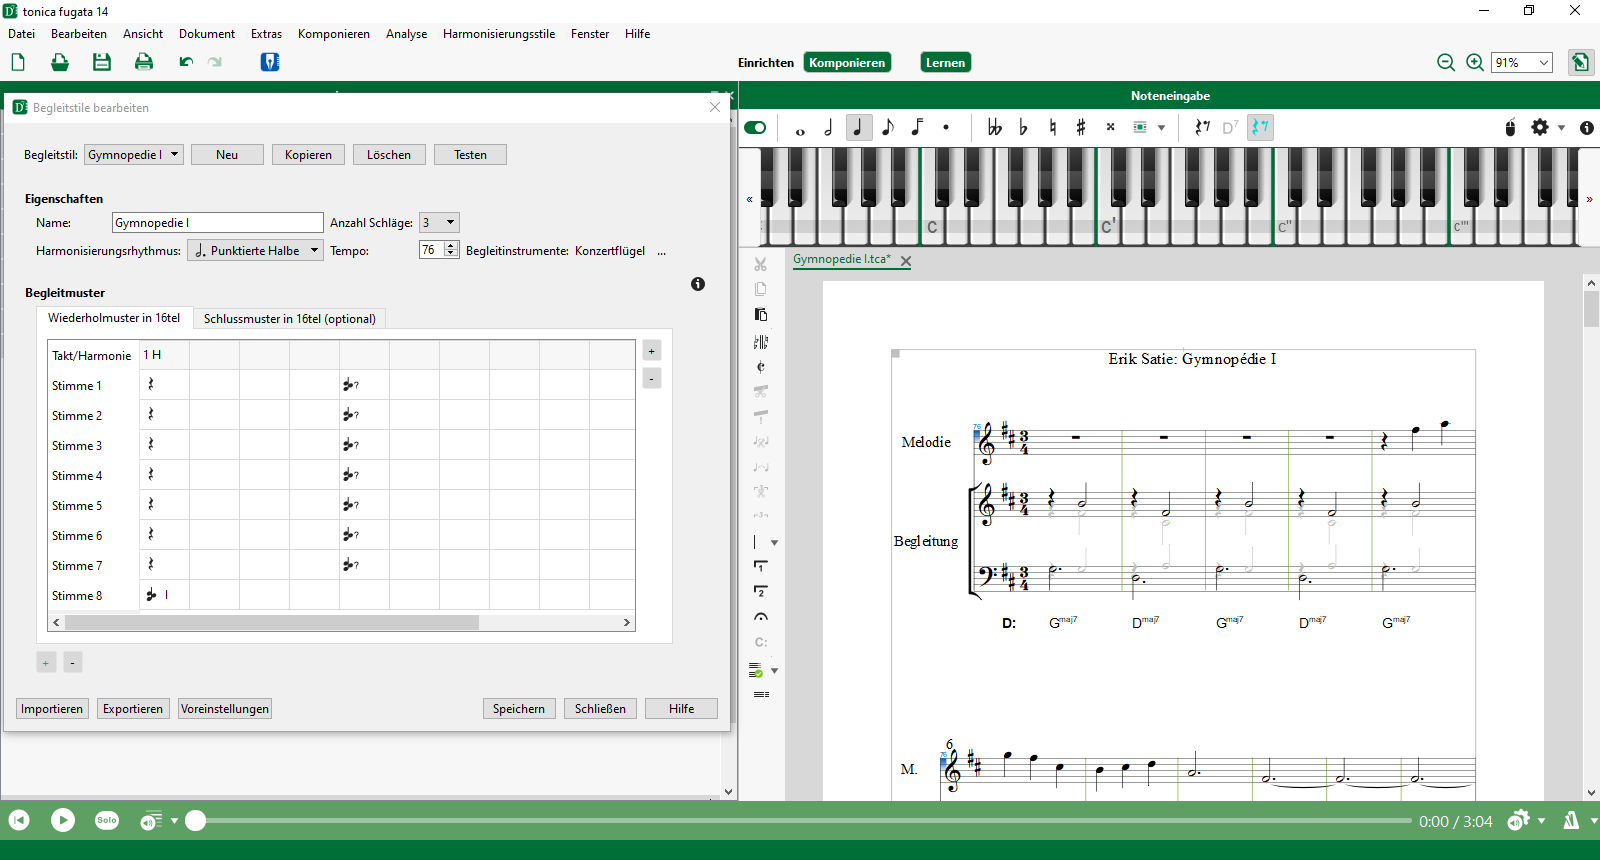Open the Anzahl Schläge dropdown
The image size is (1600, 860).
pyautogui.click(x=439, y=223)
